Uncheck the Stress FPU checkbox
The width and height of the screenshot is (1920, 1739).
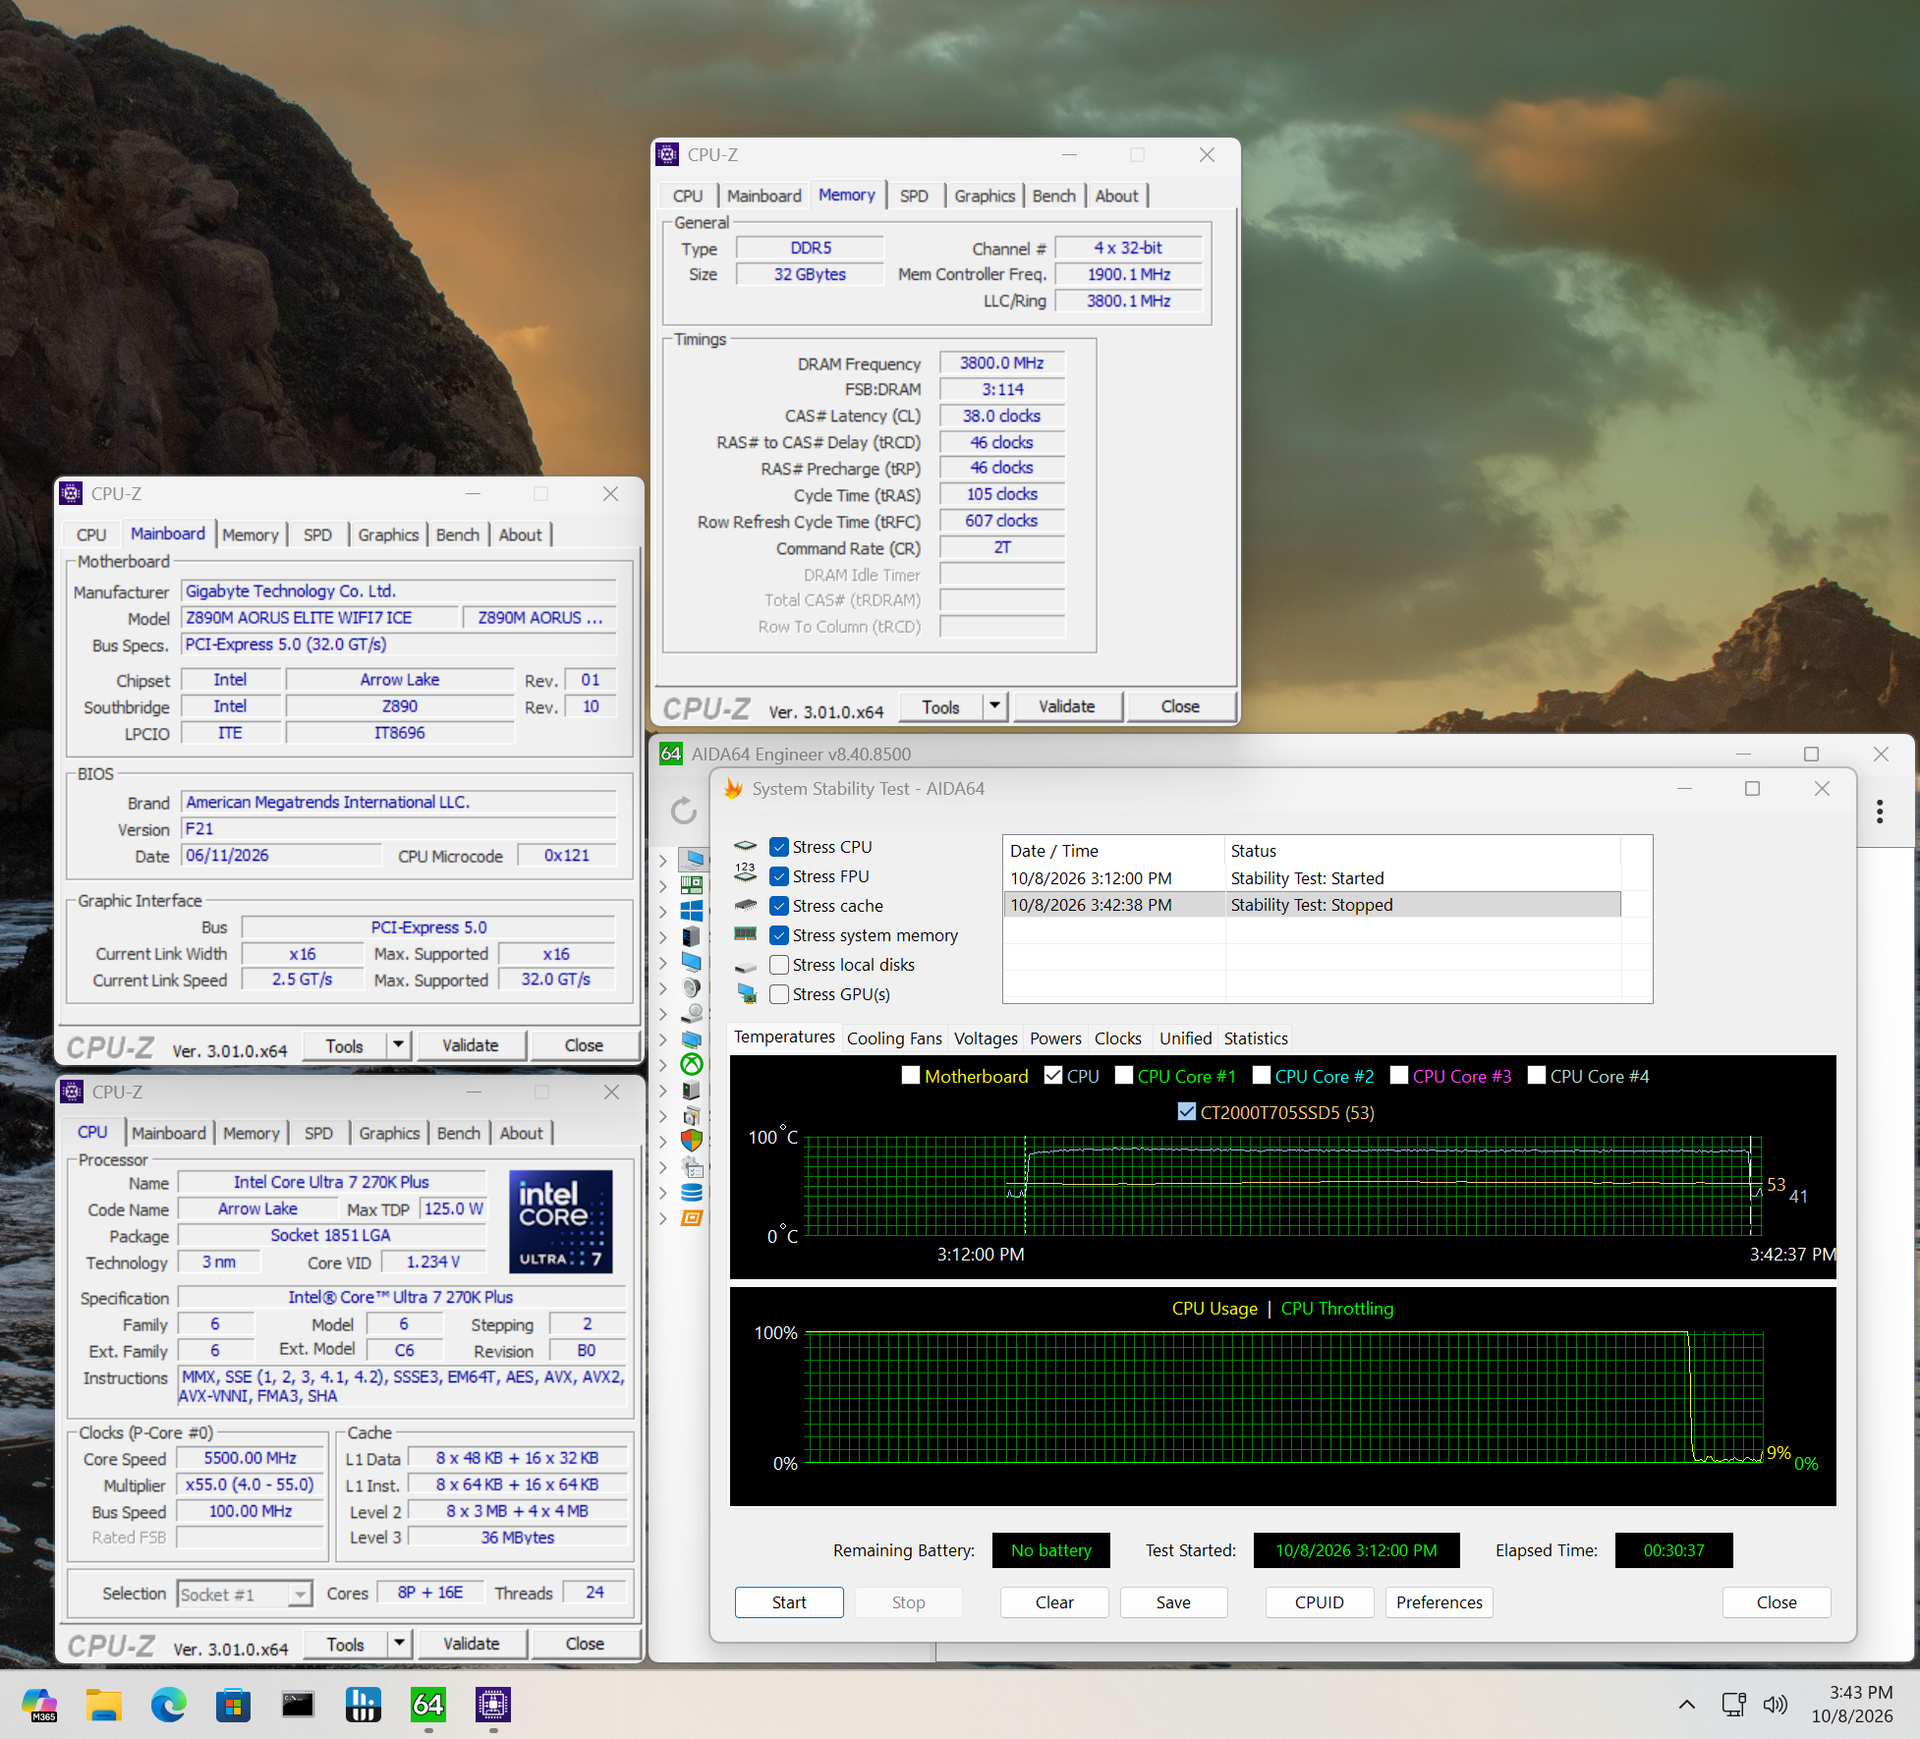pyautogui.click(x=779, y=877)
